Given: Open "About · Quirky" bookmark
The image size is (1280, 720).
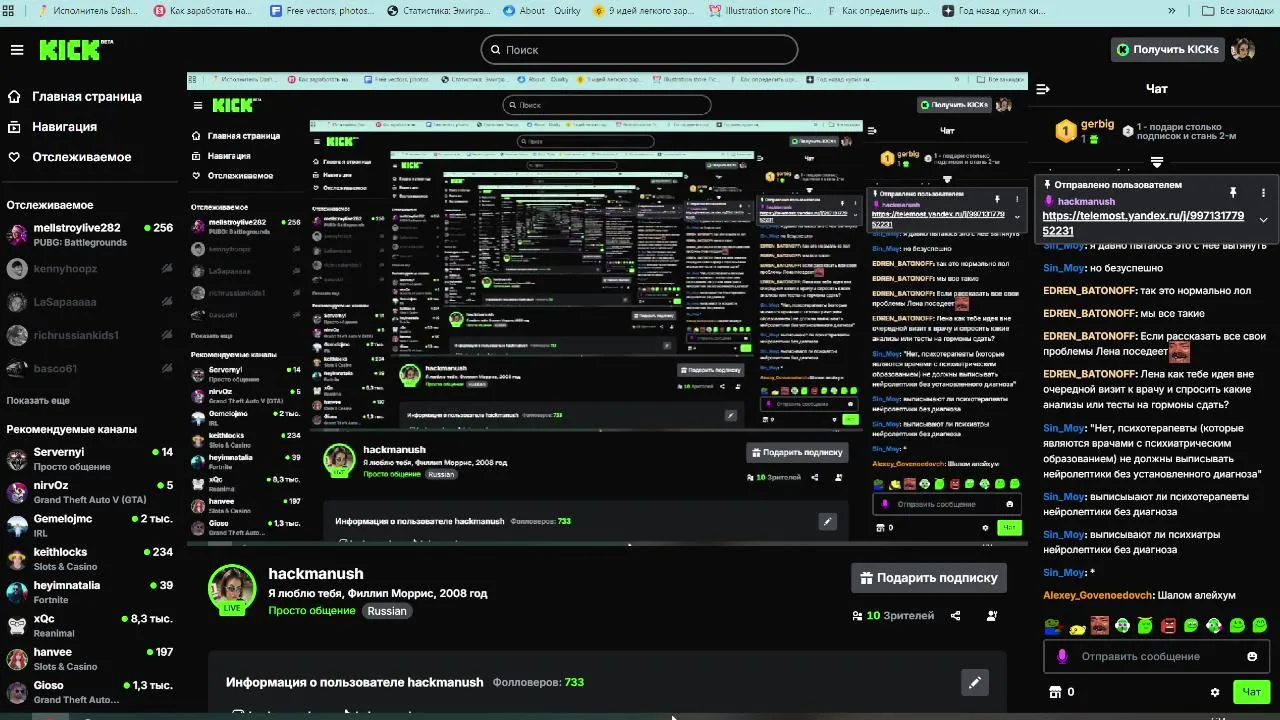Looking at the screenshot, I should click(x=541, y=11).
